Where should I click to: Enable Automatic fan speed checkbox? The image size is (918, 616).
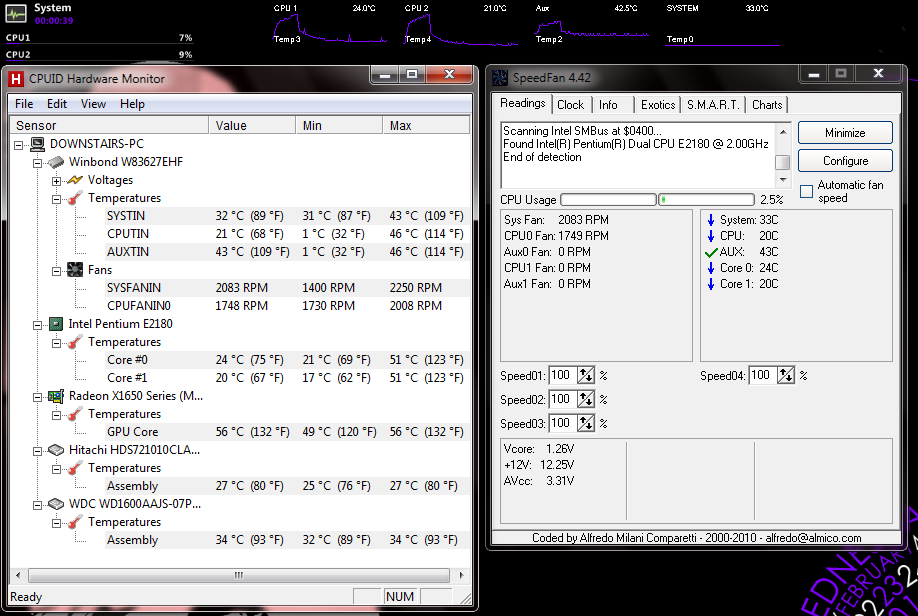click(x=806, y=191)
